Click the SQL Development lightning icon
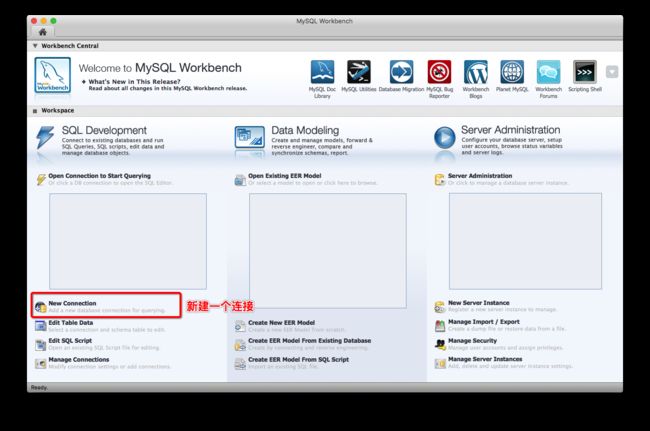650x431 pixels. click(45, 138)
